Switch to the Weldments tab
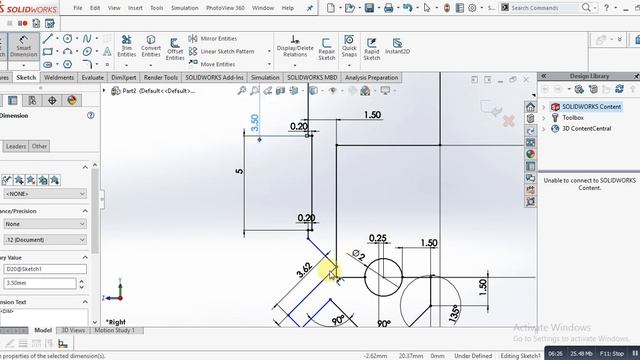The image size is (640, 360). point(59,78)
